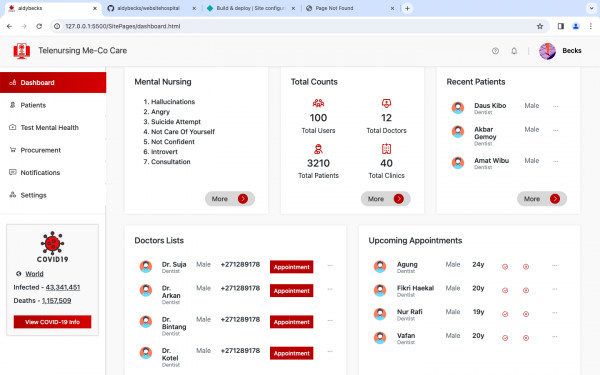The image size is (600, 375).
Task: Reject Fikri Haekal's appointment cross icon
Action: click(526, 290)
